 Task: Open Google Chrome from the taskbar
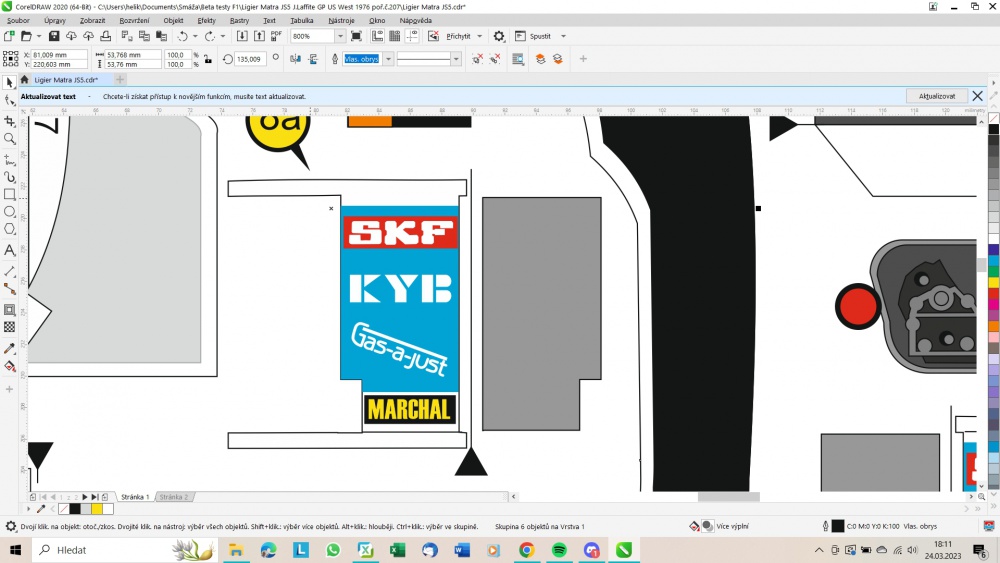527,550
